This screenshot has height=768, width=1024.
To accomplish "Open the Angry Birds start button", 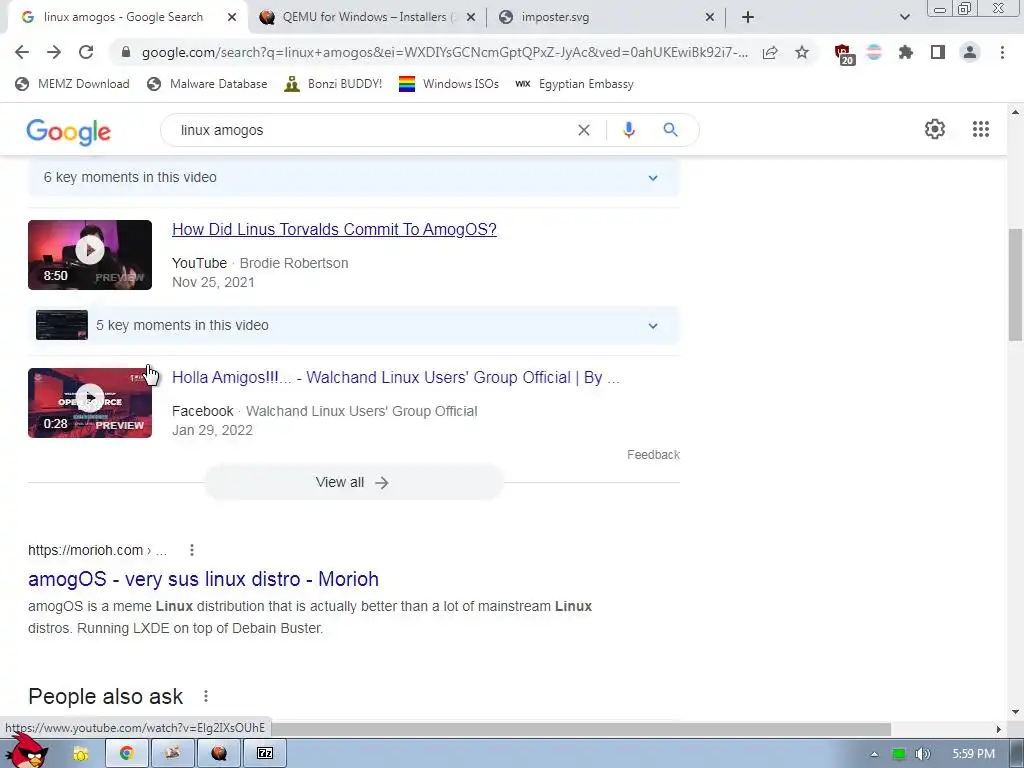I will (27, 751).
